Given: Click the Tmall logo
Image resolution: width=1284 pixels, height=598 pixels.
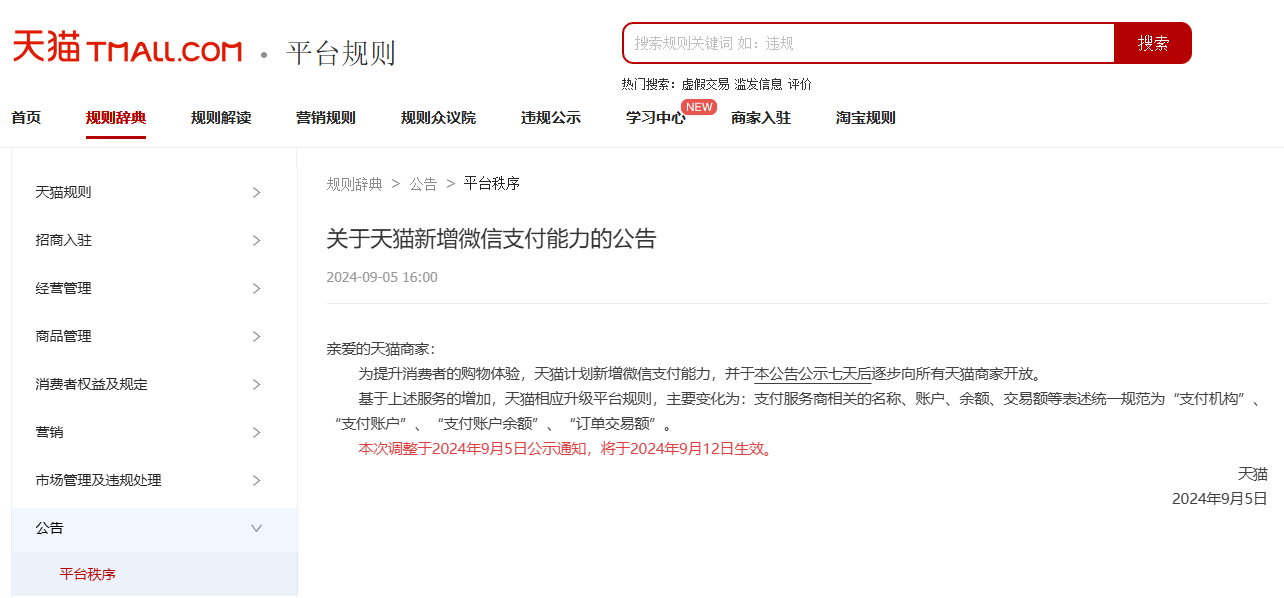Looking at the screenshot, I should (127, 47).
